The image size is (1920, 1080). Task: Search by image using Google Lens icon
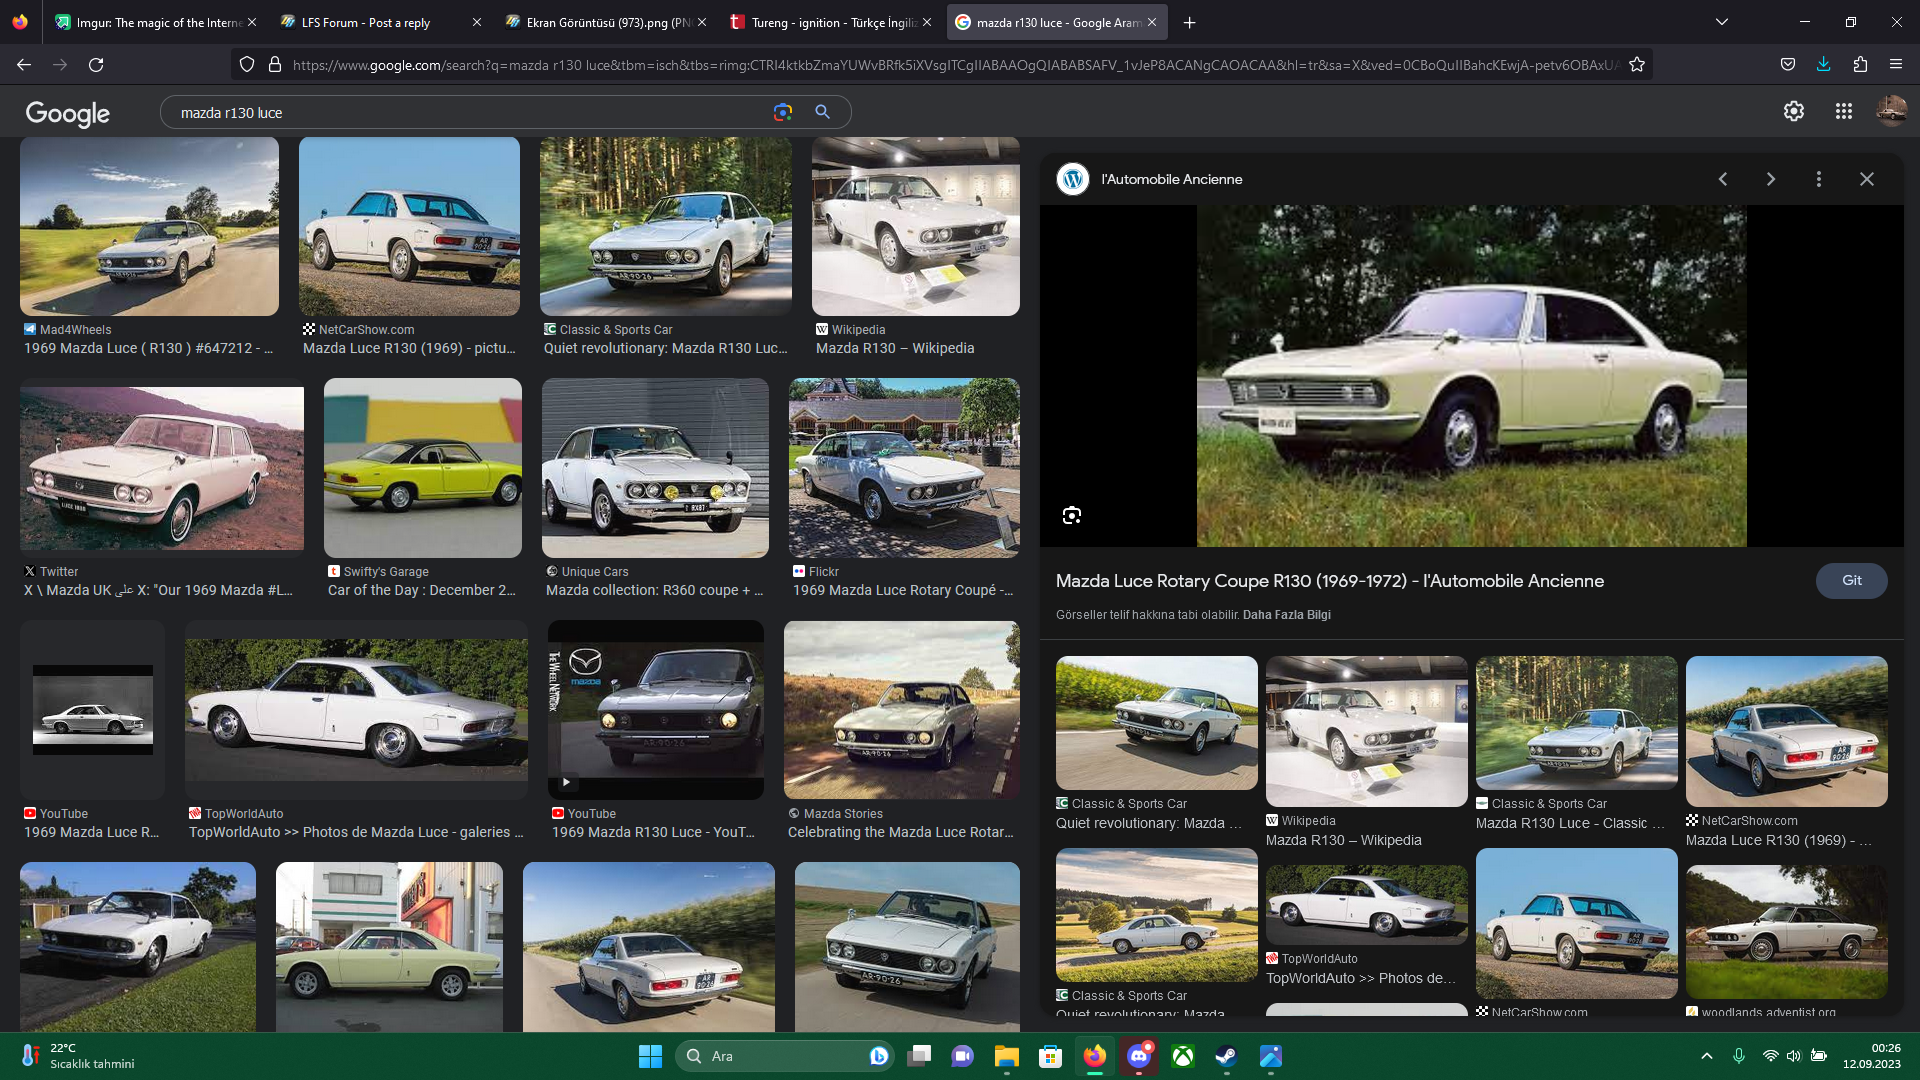[x=782, y=112]
